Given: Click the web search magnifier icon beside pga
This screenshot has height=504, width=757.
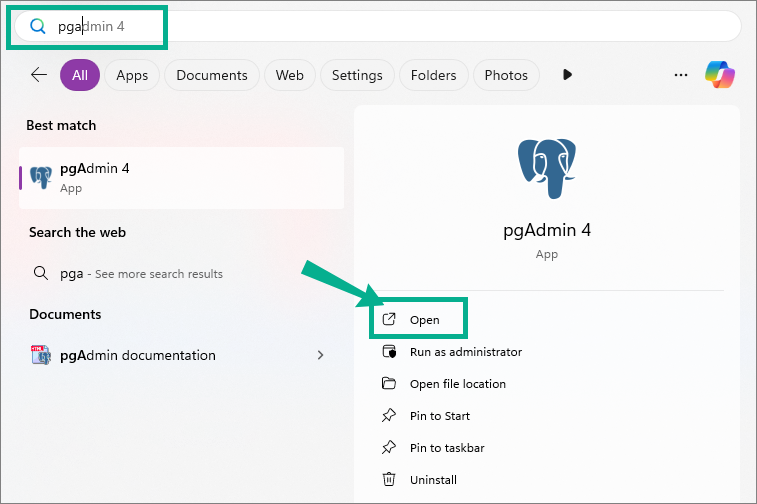Looking at the screenshot, I should coord(41,273).
